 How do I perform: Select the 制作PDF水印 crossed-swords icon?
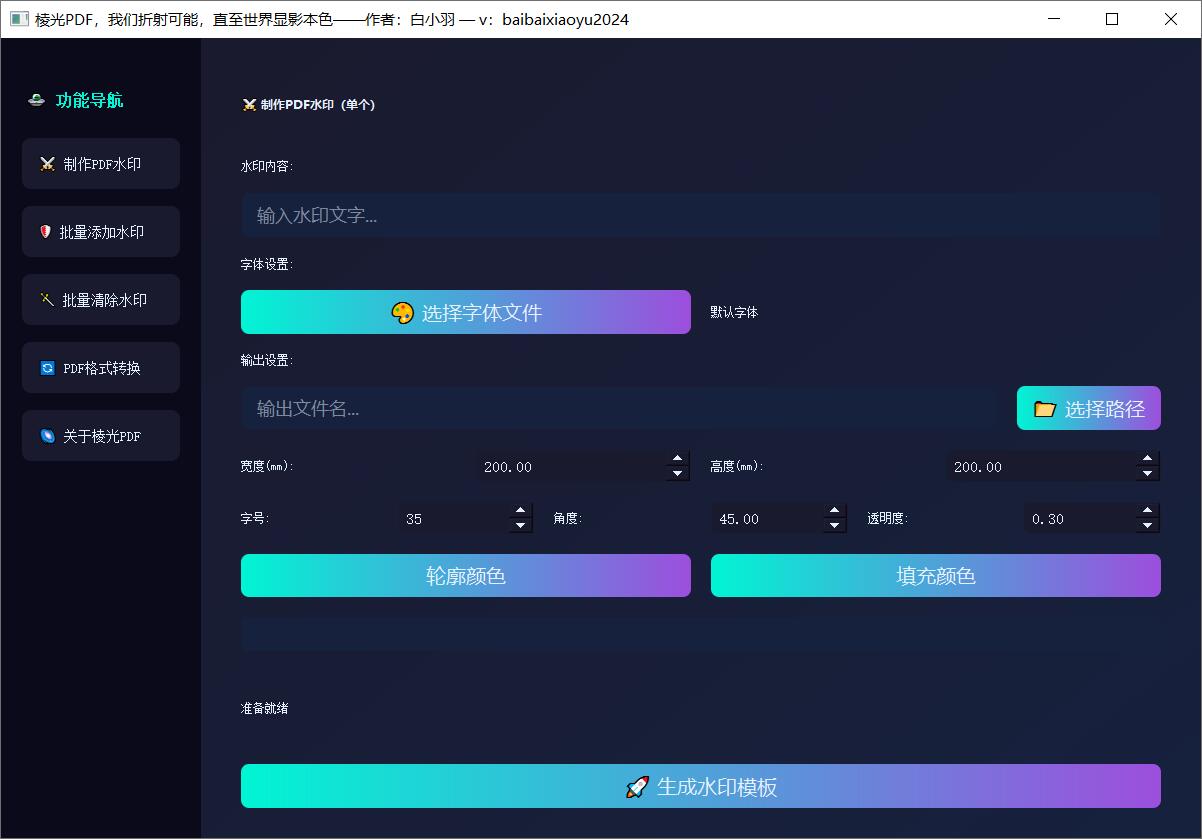click(47, 163)
